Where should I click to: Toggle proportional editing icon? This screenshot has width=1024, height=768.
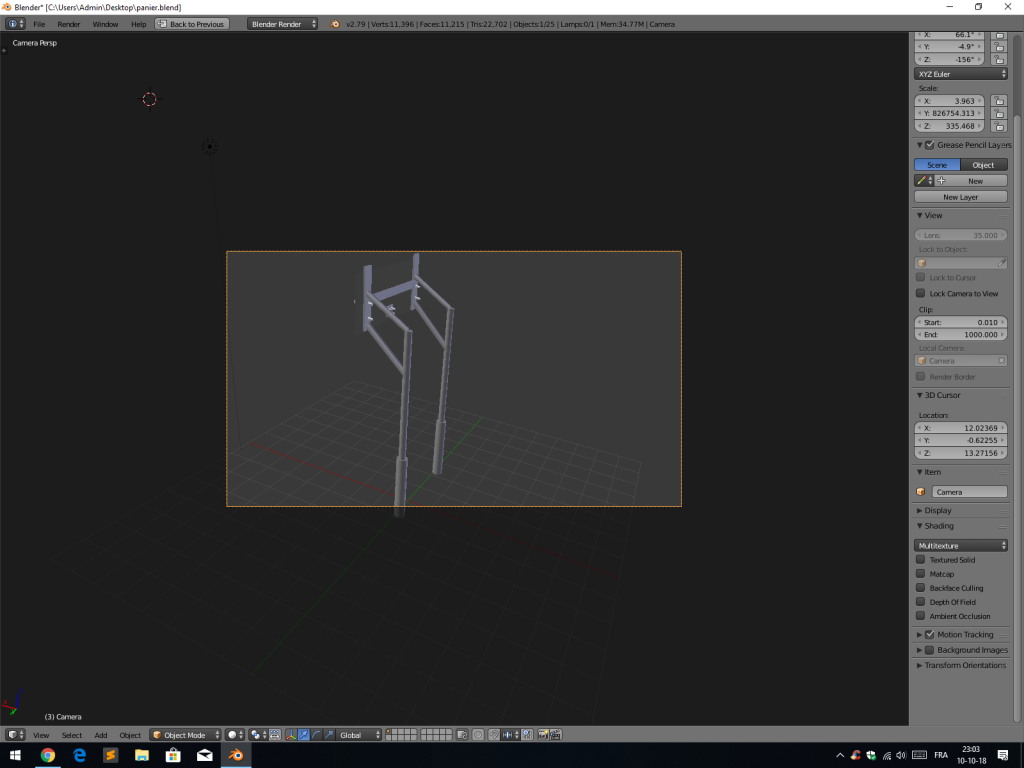point(478,735)
